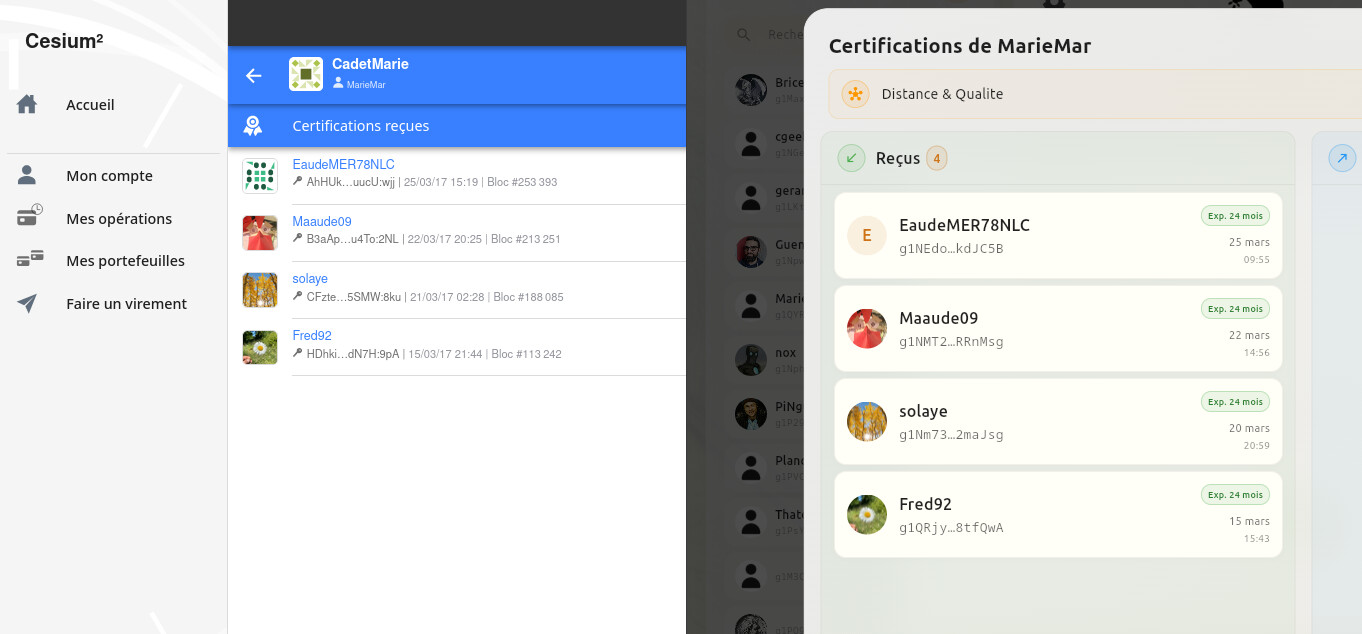
Task: Click the Reçus count badge 4
Action: (x=936, y=158)
